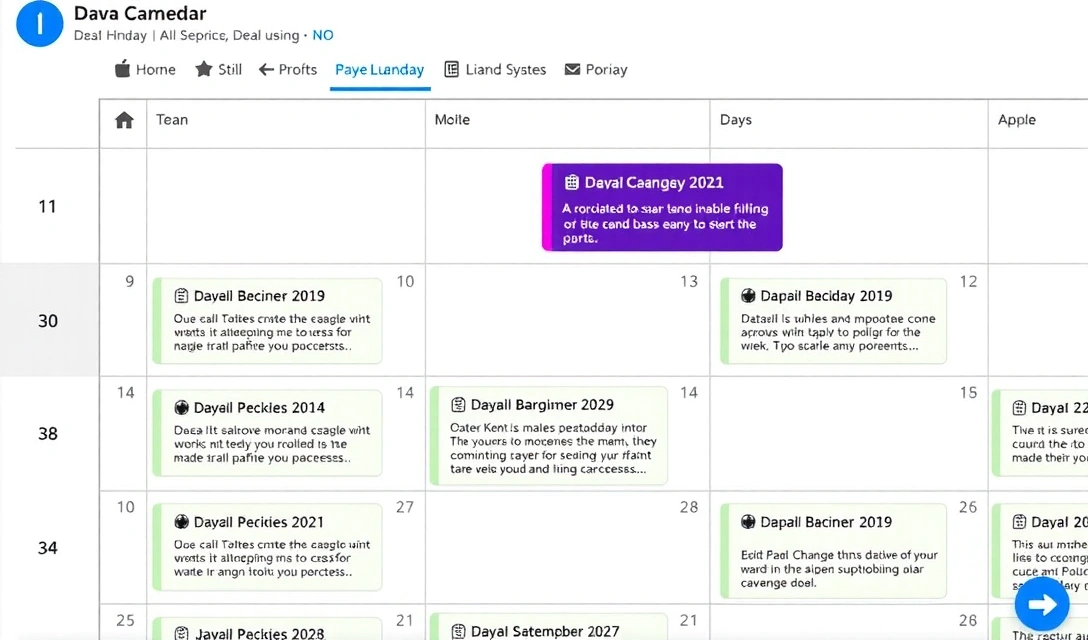The height and width of the screenshot is (640, 1088).
Task: Click the Home briefcase icon in the navigation
Action: click(x=120, y=69)
